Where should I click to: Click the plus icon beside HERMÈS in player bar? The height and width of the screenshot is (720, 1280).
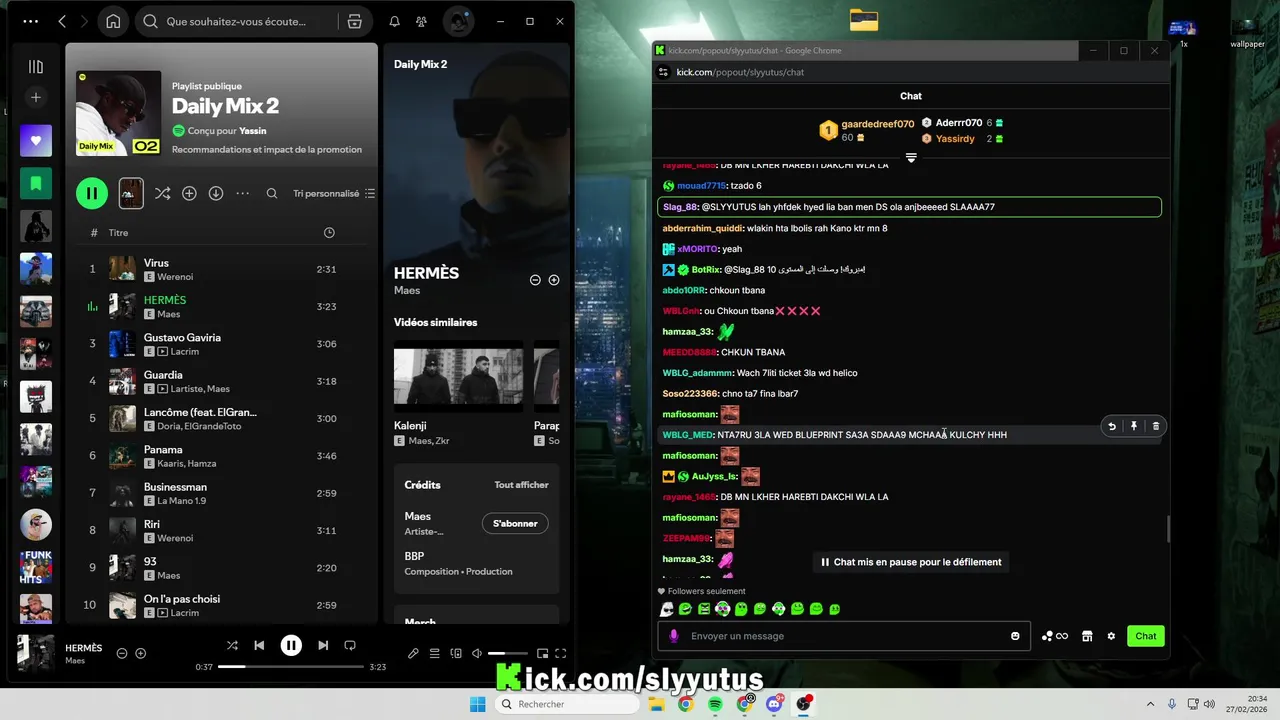click(x=141, y=653)
